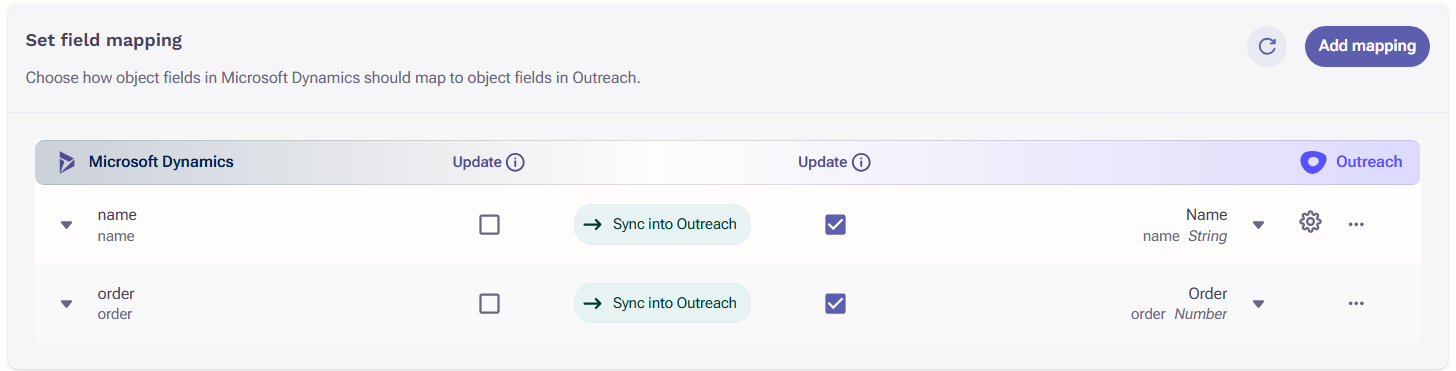Image resolution: width=1456 pixels, height=371 pixels.
Task: Open more options for Name mapping row
Action: (1356, 224)
